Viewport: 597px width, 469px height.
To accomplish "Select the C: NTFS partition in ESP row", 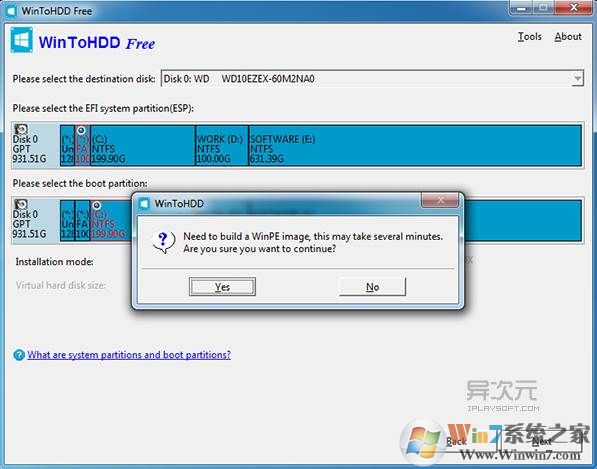I will pos(143,146).
